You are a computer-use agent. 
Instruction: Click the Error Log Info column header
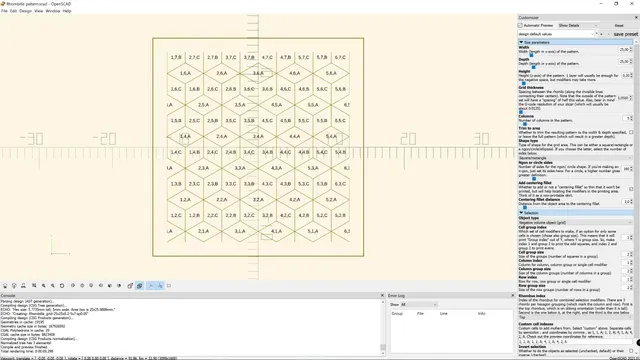[x=482, y=313]
